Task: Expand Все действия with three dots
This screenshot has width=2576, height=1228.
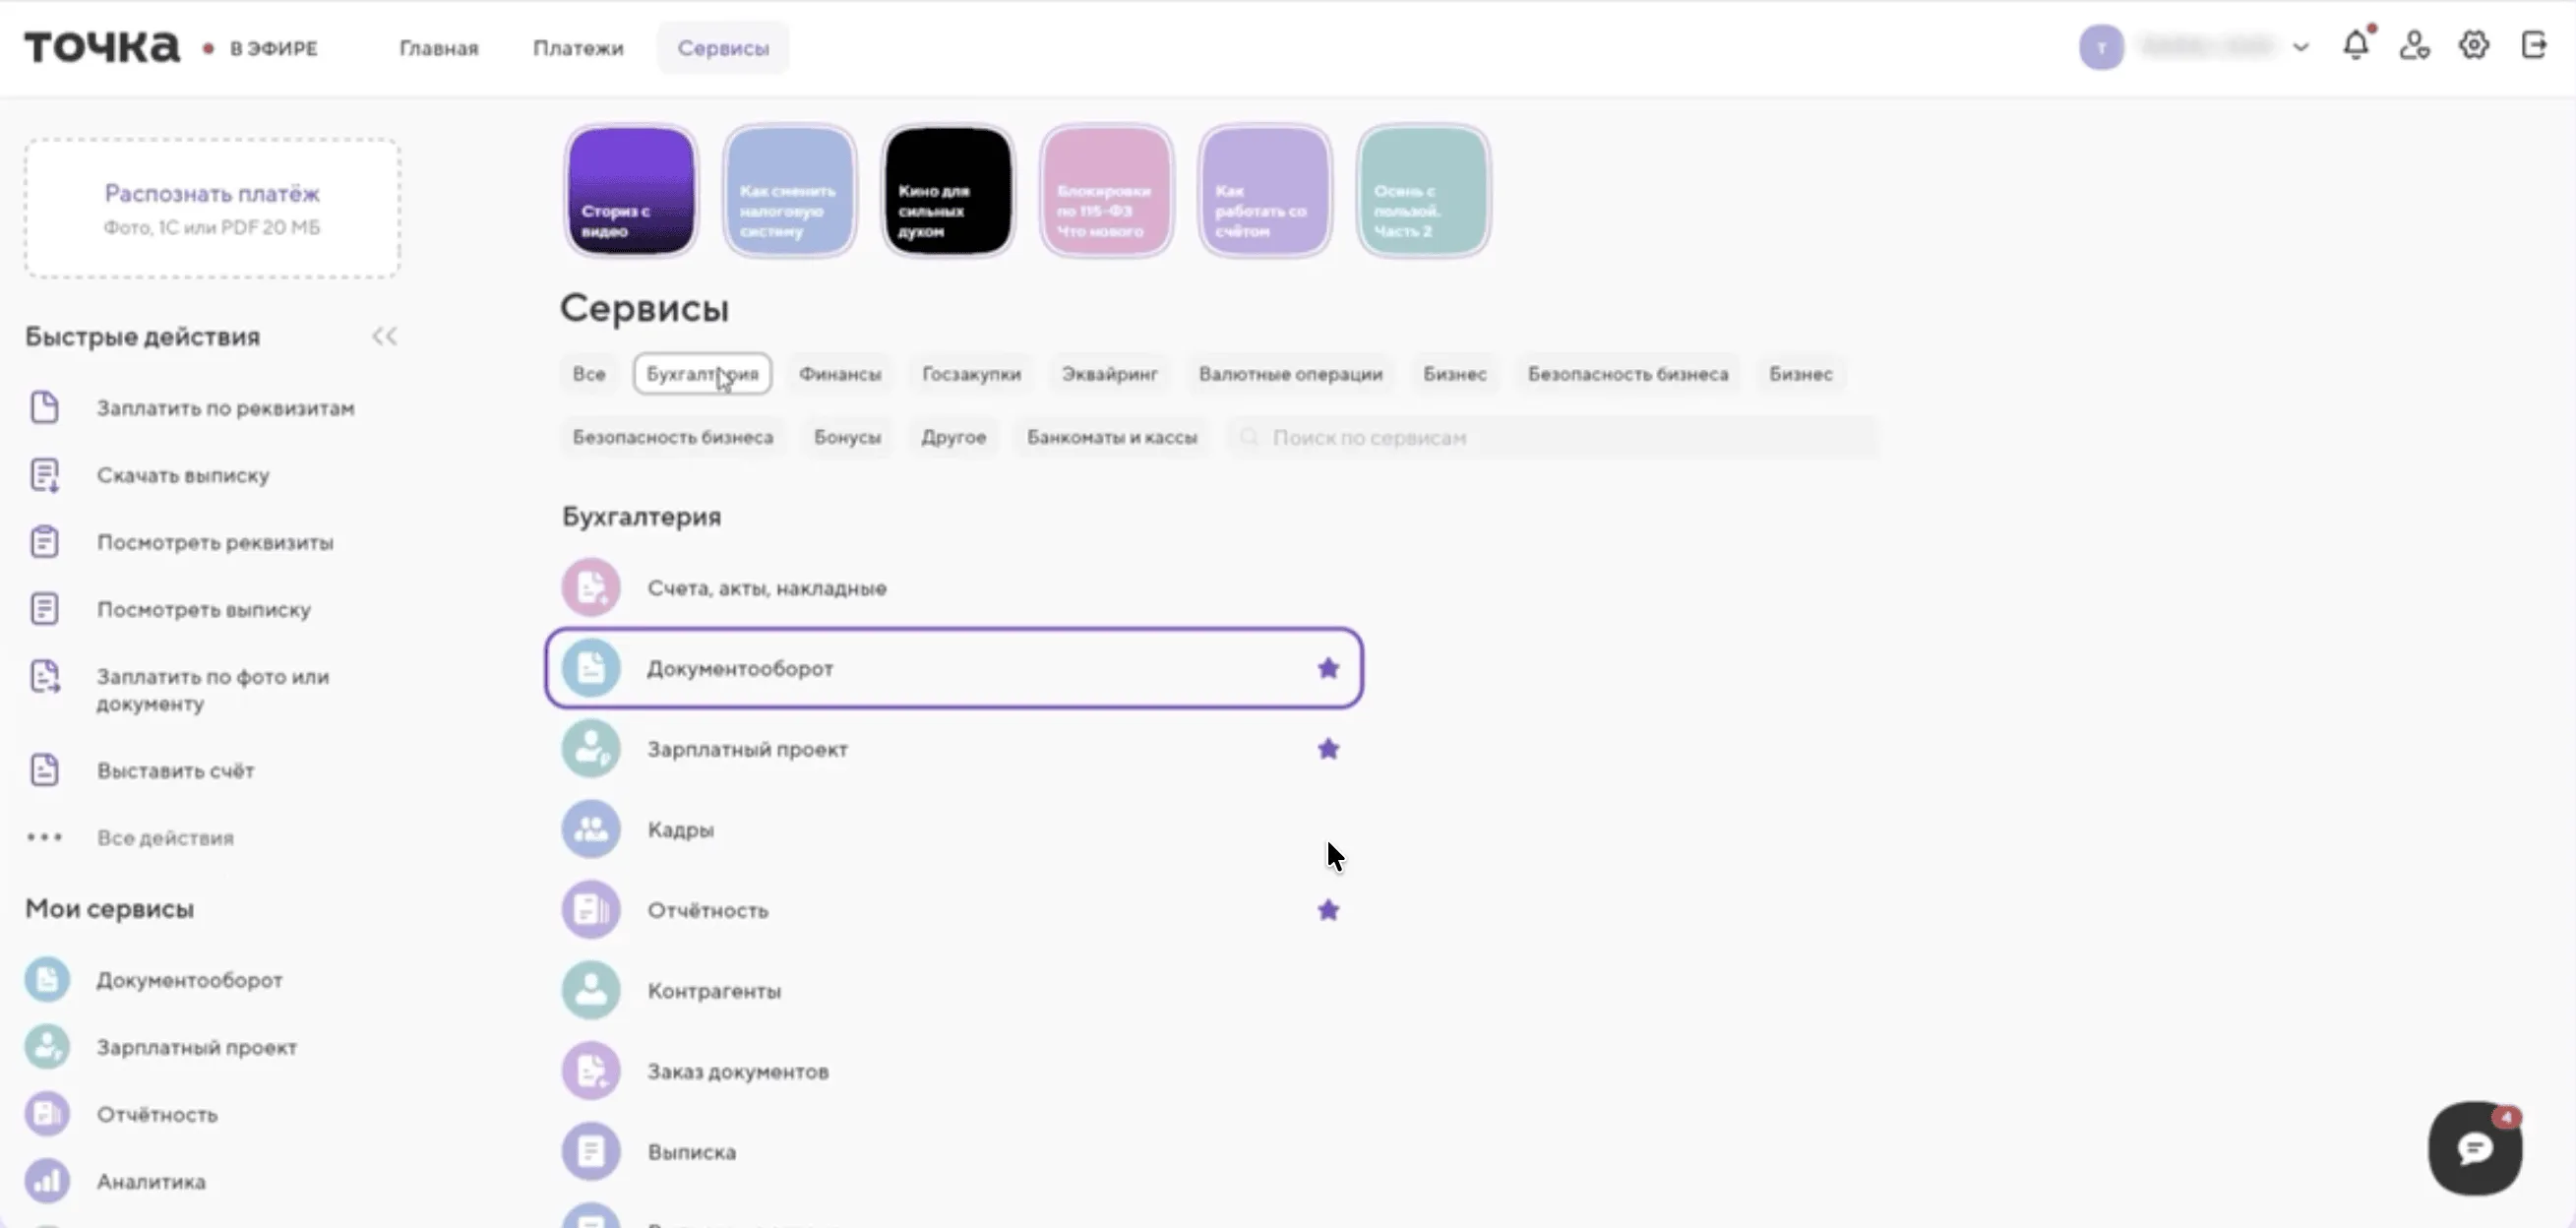Action: tap(45, 837)
